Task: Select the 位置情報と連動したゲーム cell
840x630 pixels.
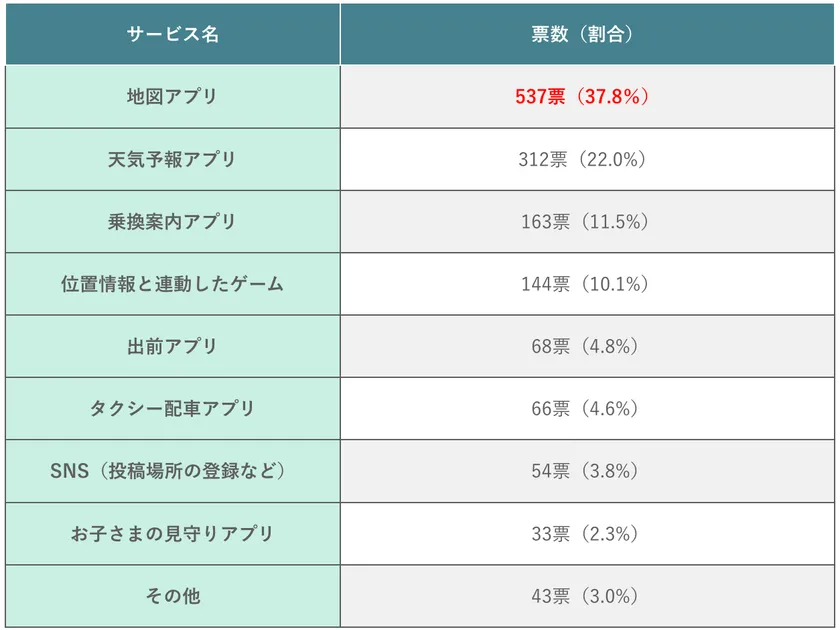Action: (172, 284)
